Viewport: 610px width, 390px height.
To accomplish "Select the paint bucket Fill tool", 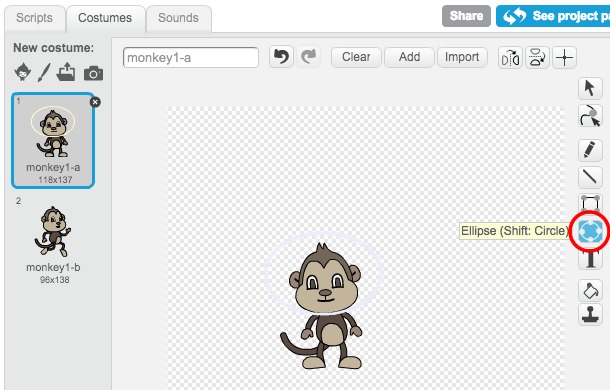I will (x=590, y=290).
